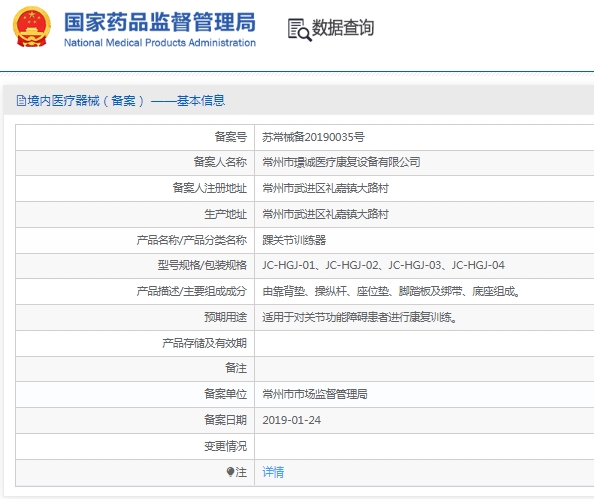Click the value 常州市市场监督管理局
594x499 pixels.
click(315, 394)
